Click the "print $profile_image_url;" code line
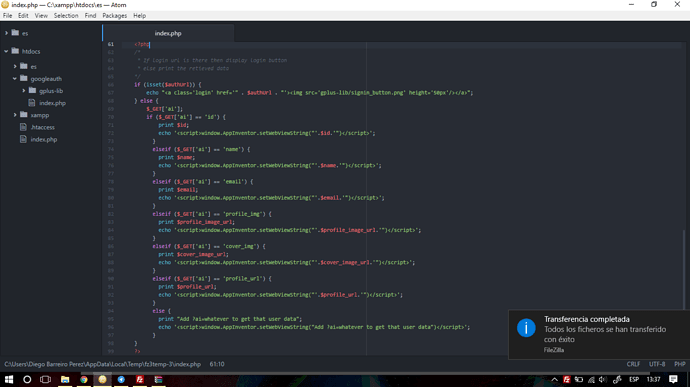Screen dimensions: 690x387 coord(196,222)
